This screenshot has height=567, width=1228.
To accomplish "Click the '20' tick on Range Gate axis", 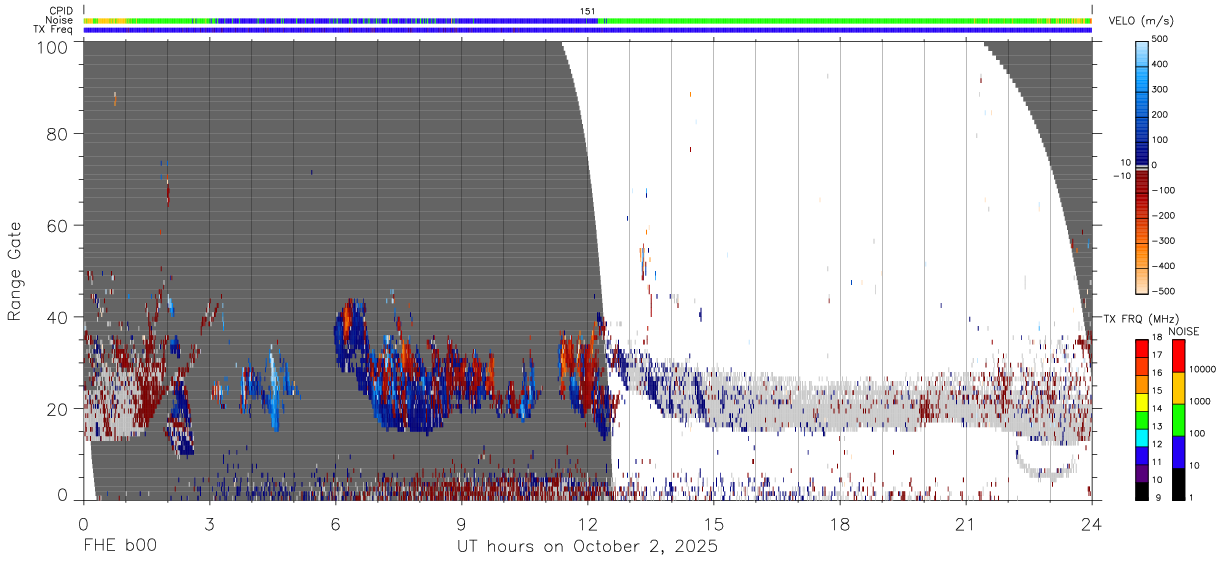I will (x=59, y=409).
